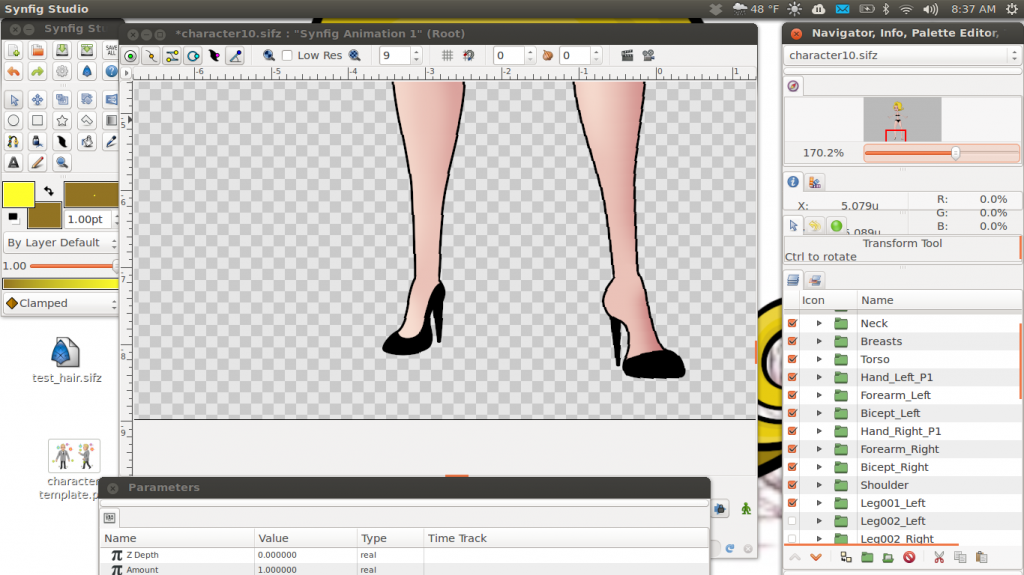The height and width of the screenshot is (575, 1024).
Task: Create a new document in the toolbox
Action: click(14, 51)
